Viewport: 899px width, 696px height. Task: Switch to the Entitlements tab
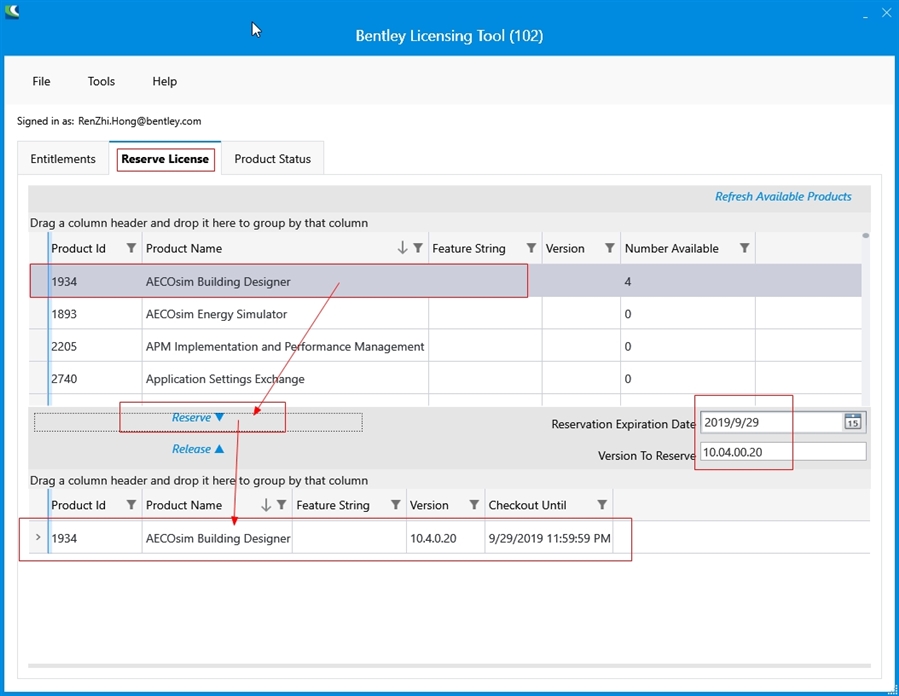click(x=63, y=159)
